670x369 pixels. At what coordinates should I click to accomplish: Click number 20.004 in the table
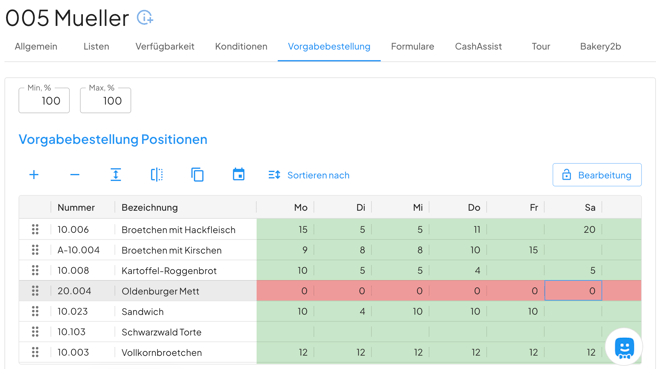coord(74,291)
